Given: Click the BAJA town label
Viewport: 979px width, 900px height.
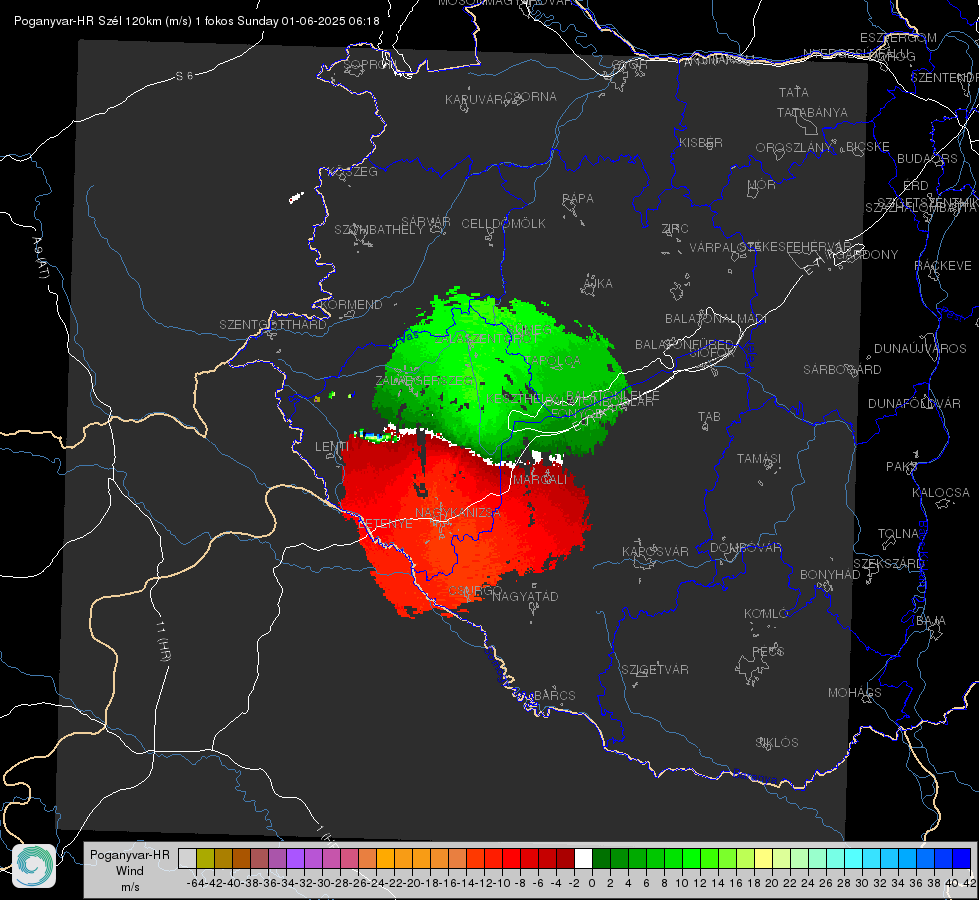Looking at the screenshot, I should pyautogui.click(x=931, y=621).
